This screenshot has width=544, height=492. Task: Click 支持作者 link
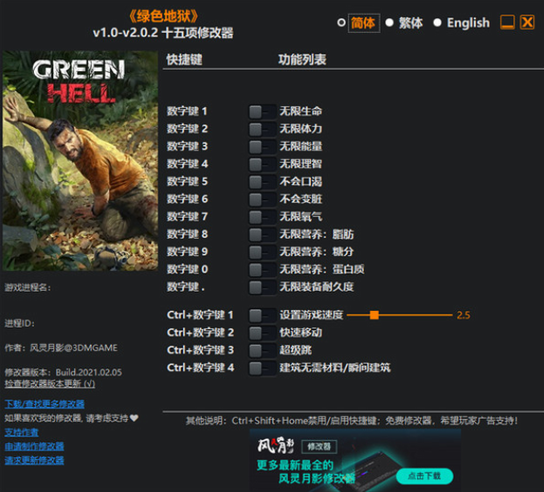(x=22, y=433)
